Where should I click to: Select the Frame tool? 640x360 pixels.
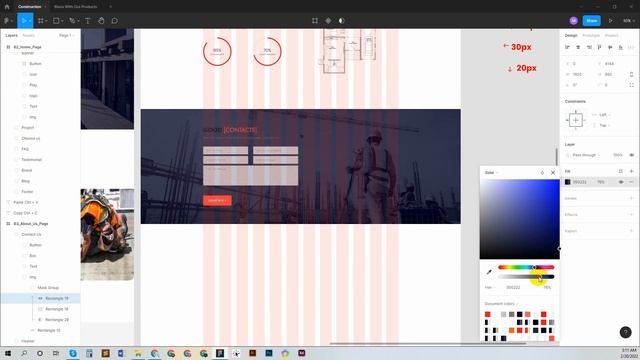[42, 20]
